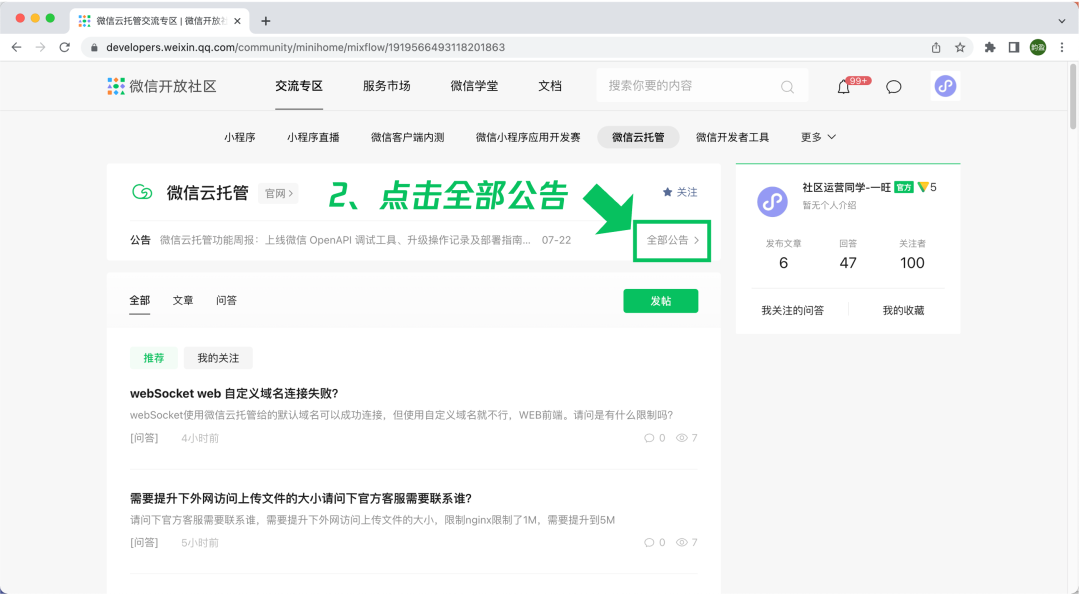Open the browser extensions puzzle icon

pos(990,48)
